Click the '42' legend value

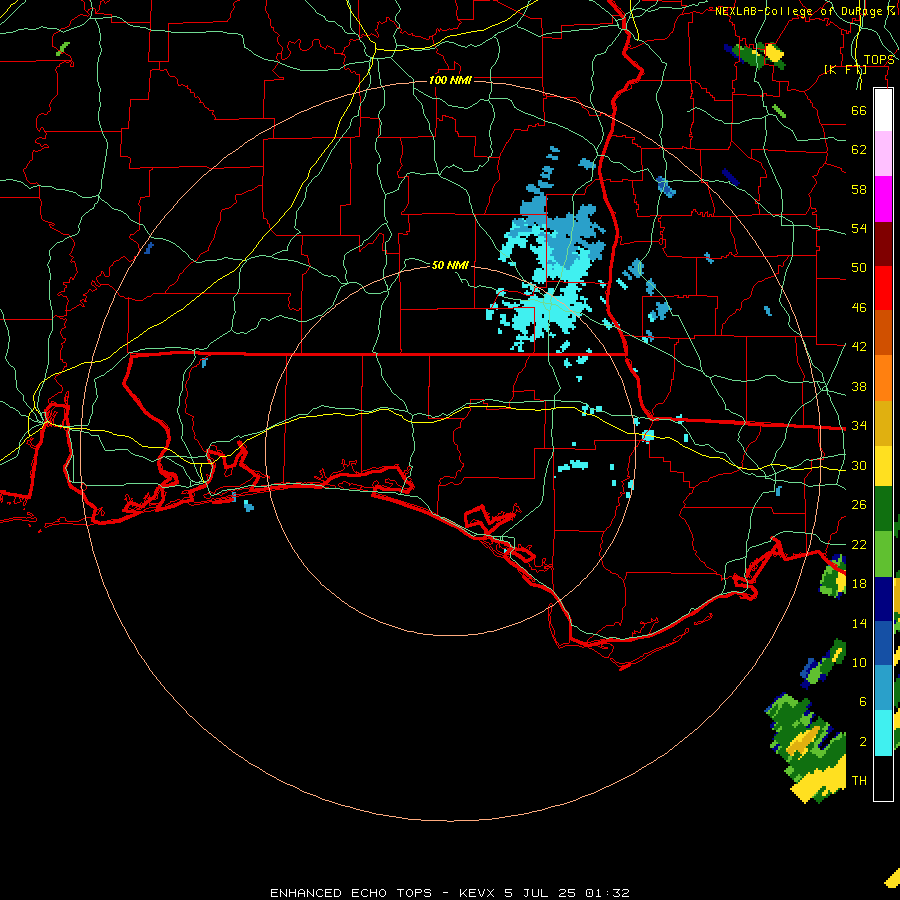[x=859, y=347]
